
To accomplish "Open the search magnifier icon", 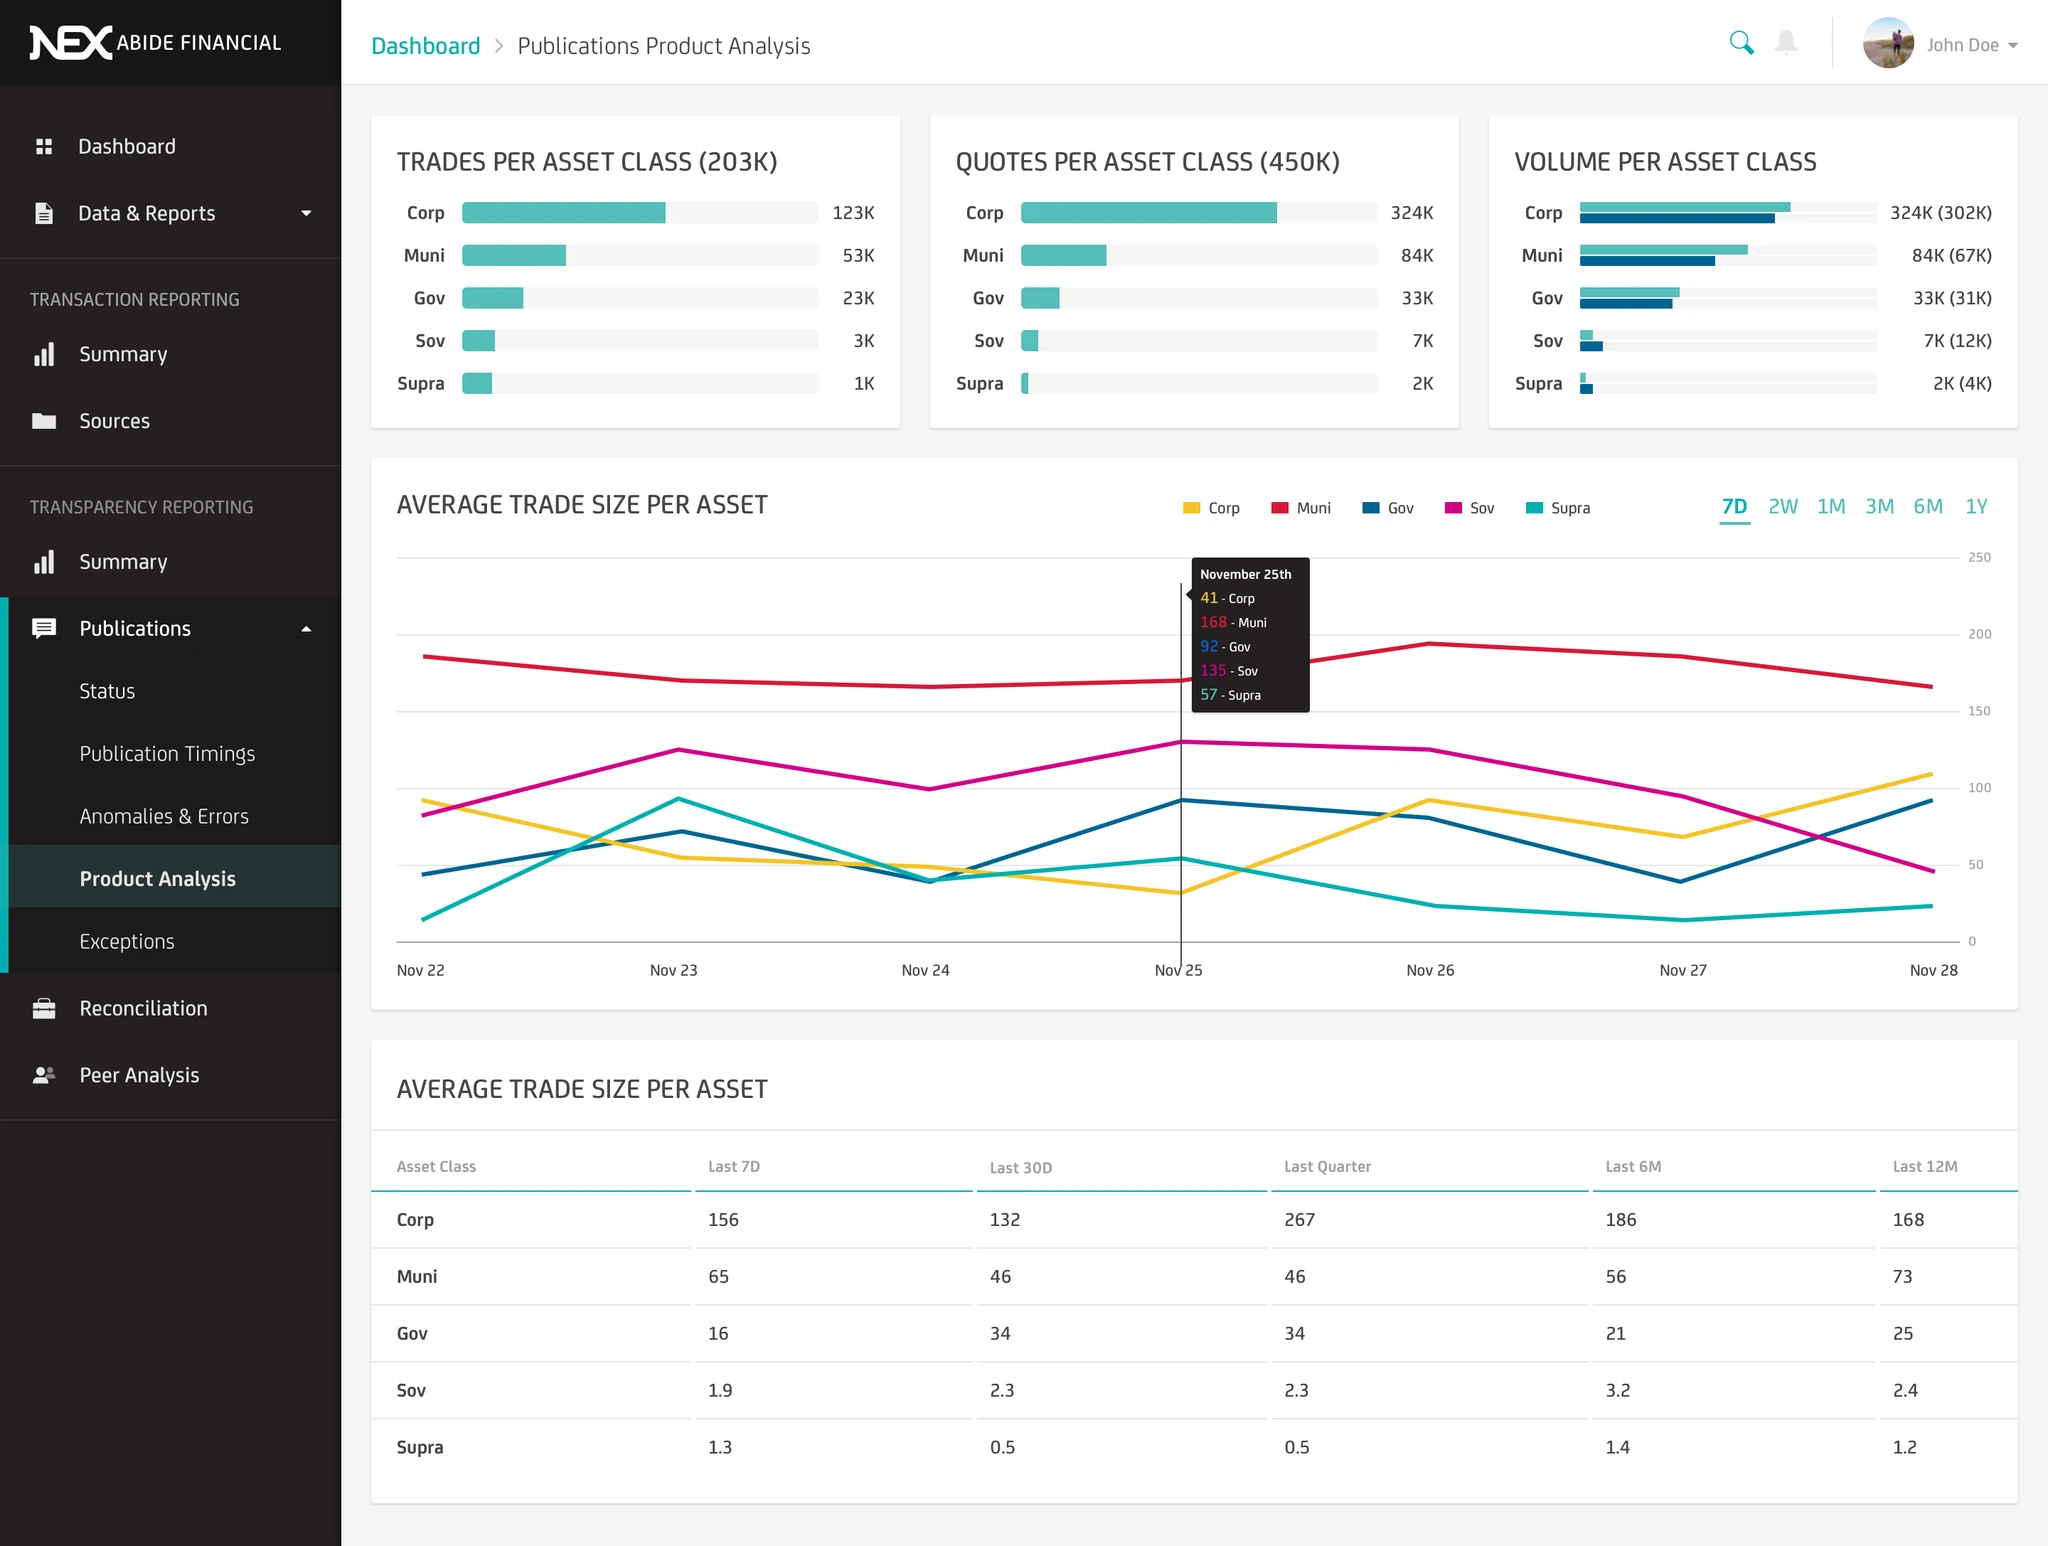I will point(1741,43).
